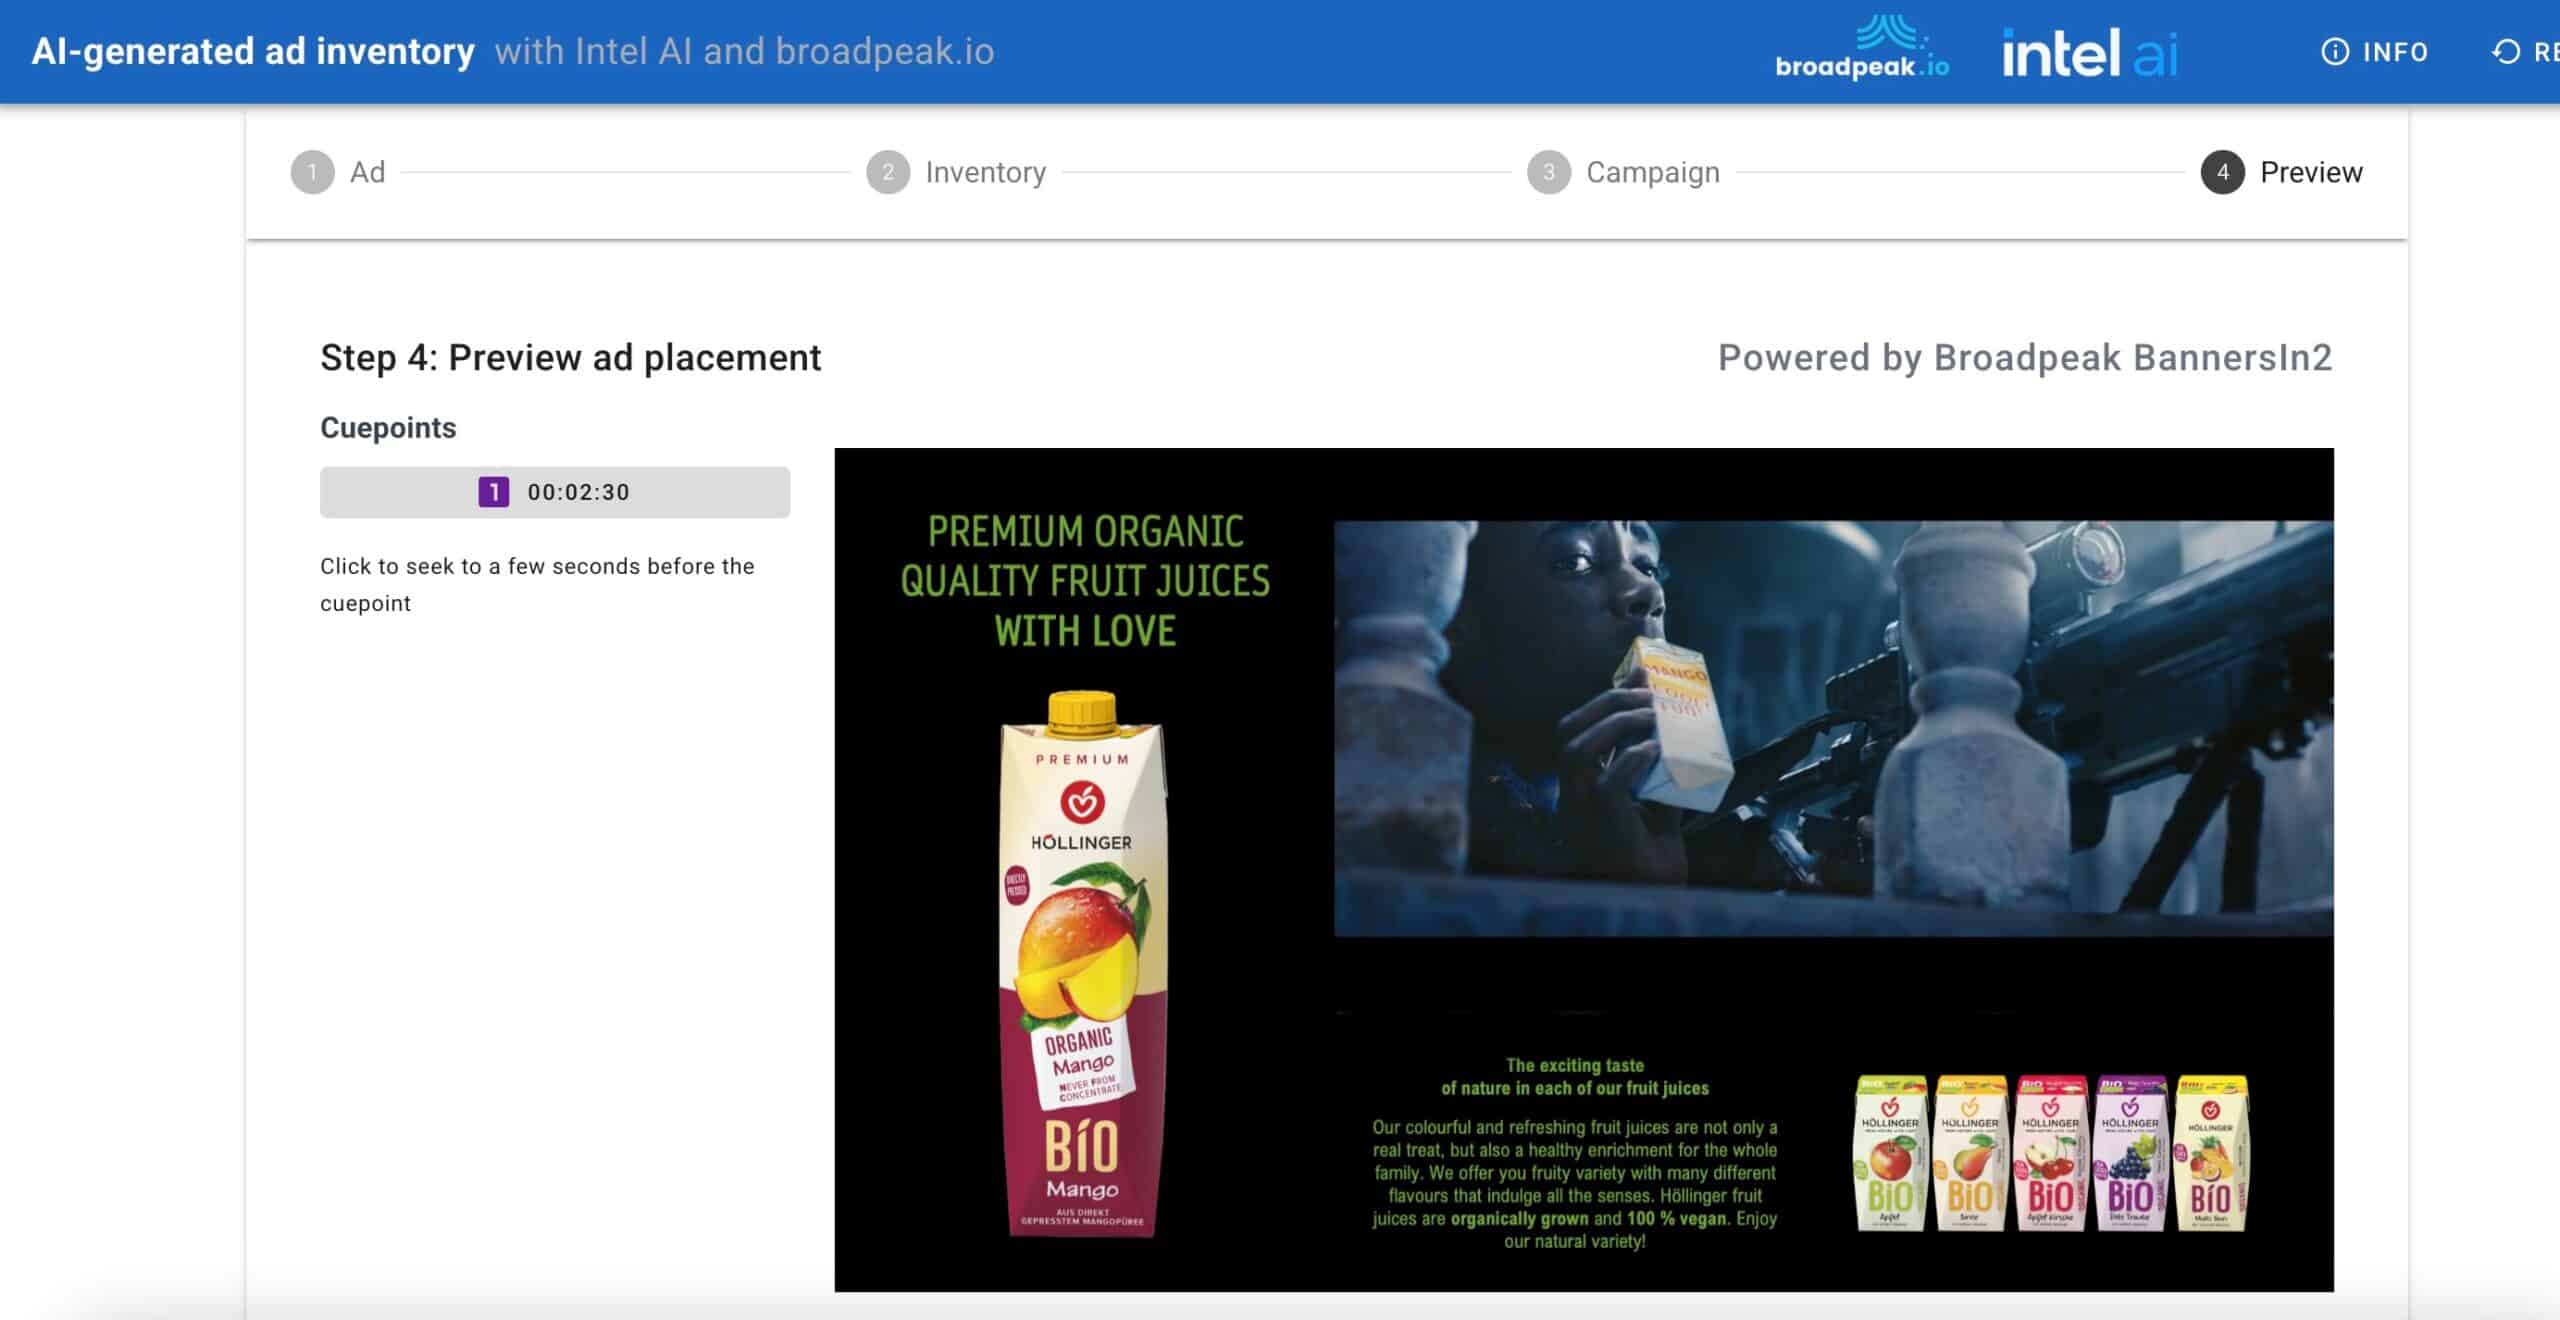2560x1320 pixels.
Task: Go to step 3 Campaign
Action: pos(1624,172)
